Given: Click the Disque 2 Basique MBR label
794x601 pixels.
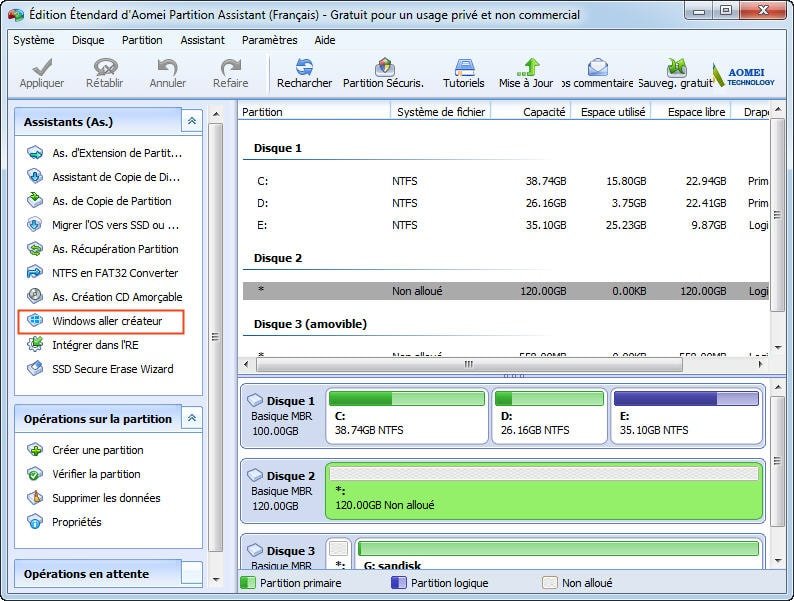Looking at the screenshot, I should pyautogui.click(x=283, y=491).
